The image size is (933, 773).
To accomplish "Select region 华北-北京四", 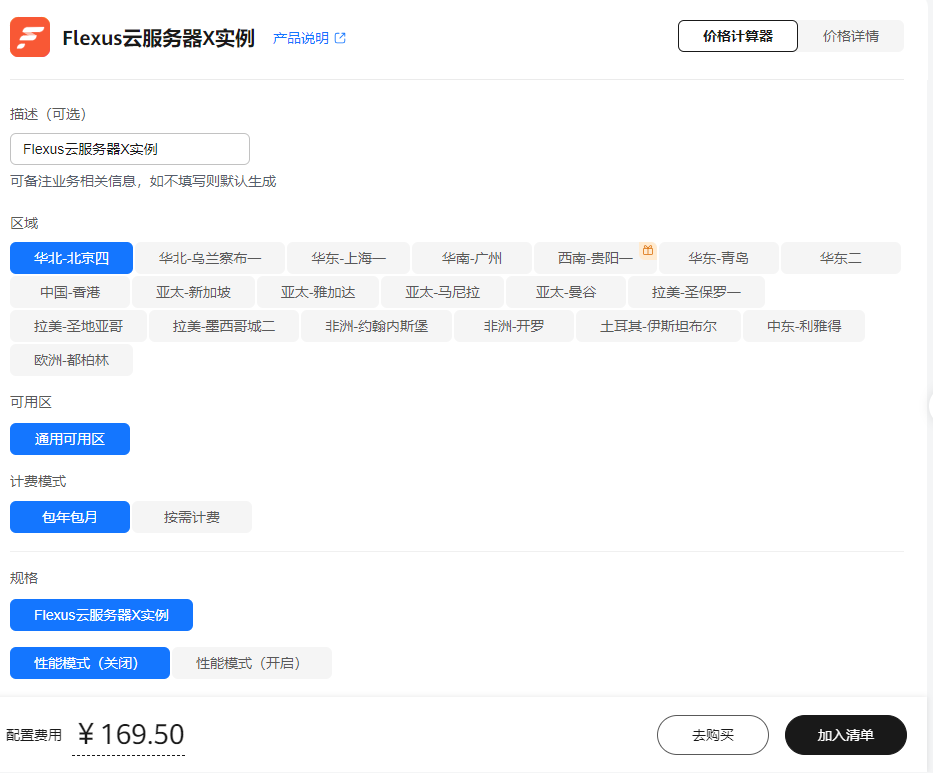I will click(71, 258).
